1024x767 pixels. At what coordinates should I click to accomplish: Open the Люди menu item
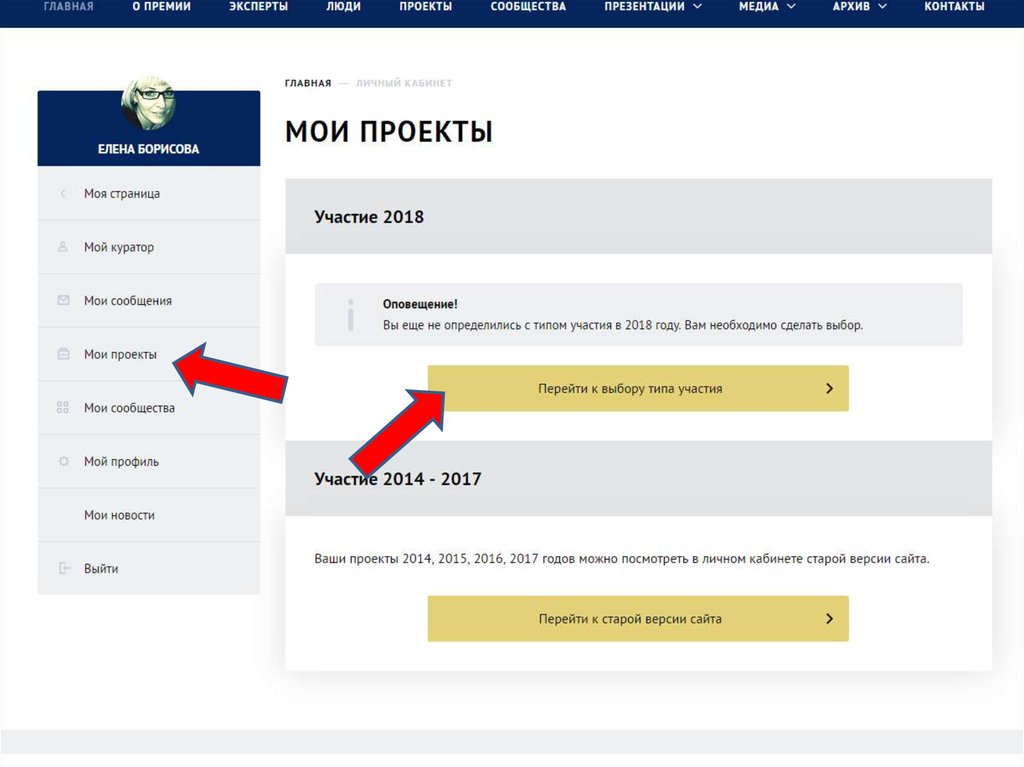344,7
